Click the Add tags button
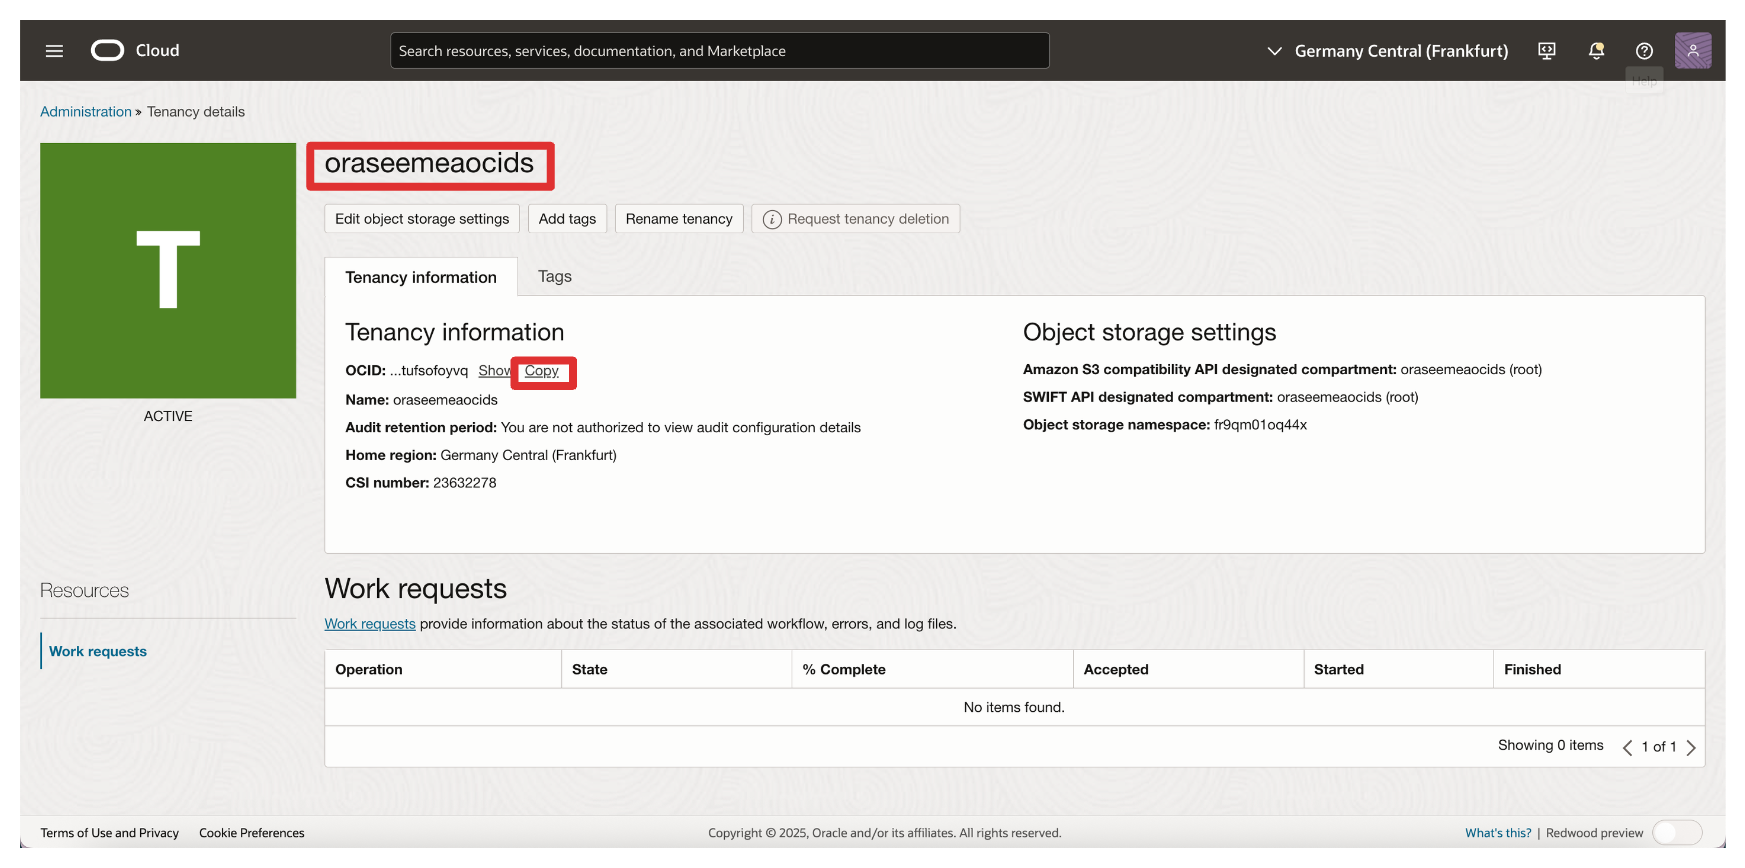 [x=567, y=219]
